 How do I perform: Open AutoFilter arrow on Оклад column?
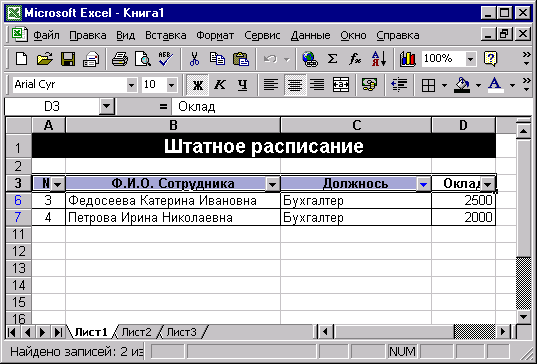pos(487,185)
